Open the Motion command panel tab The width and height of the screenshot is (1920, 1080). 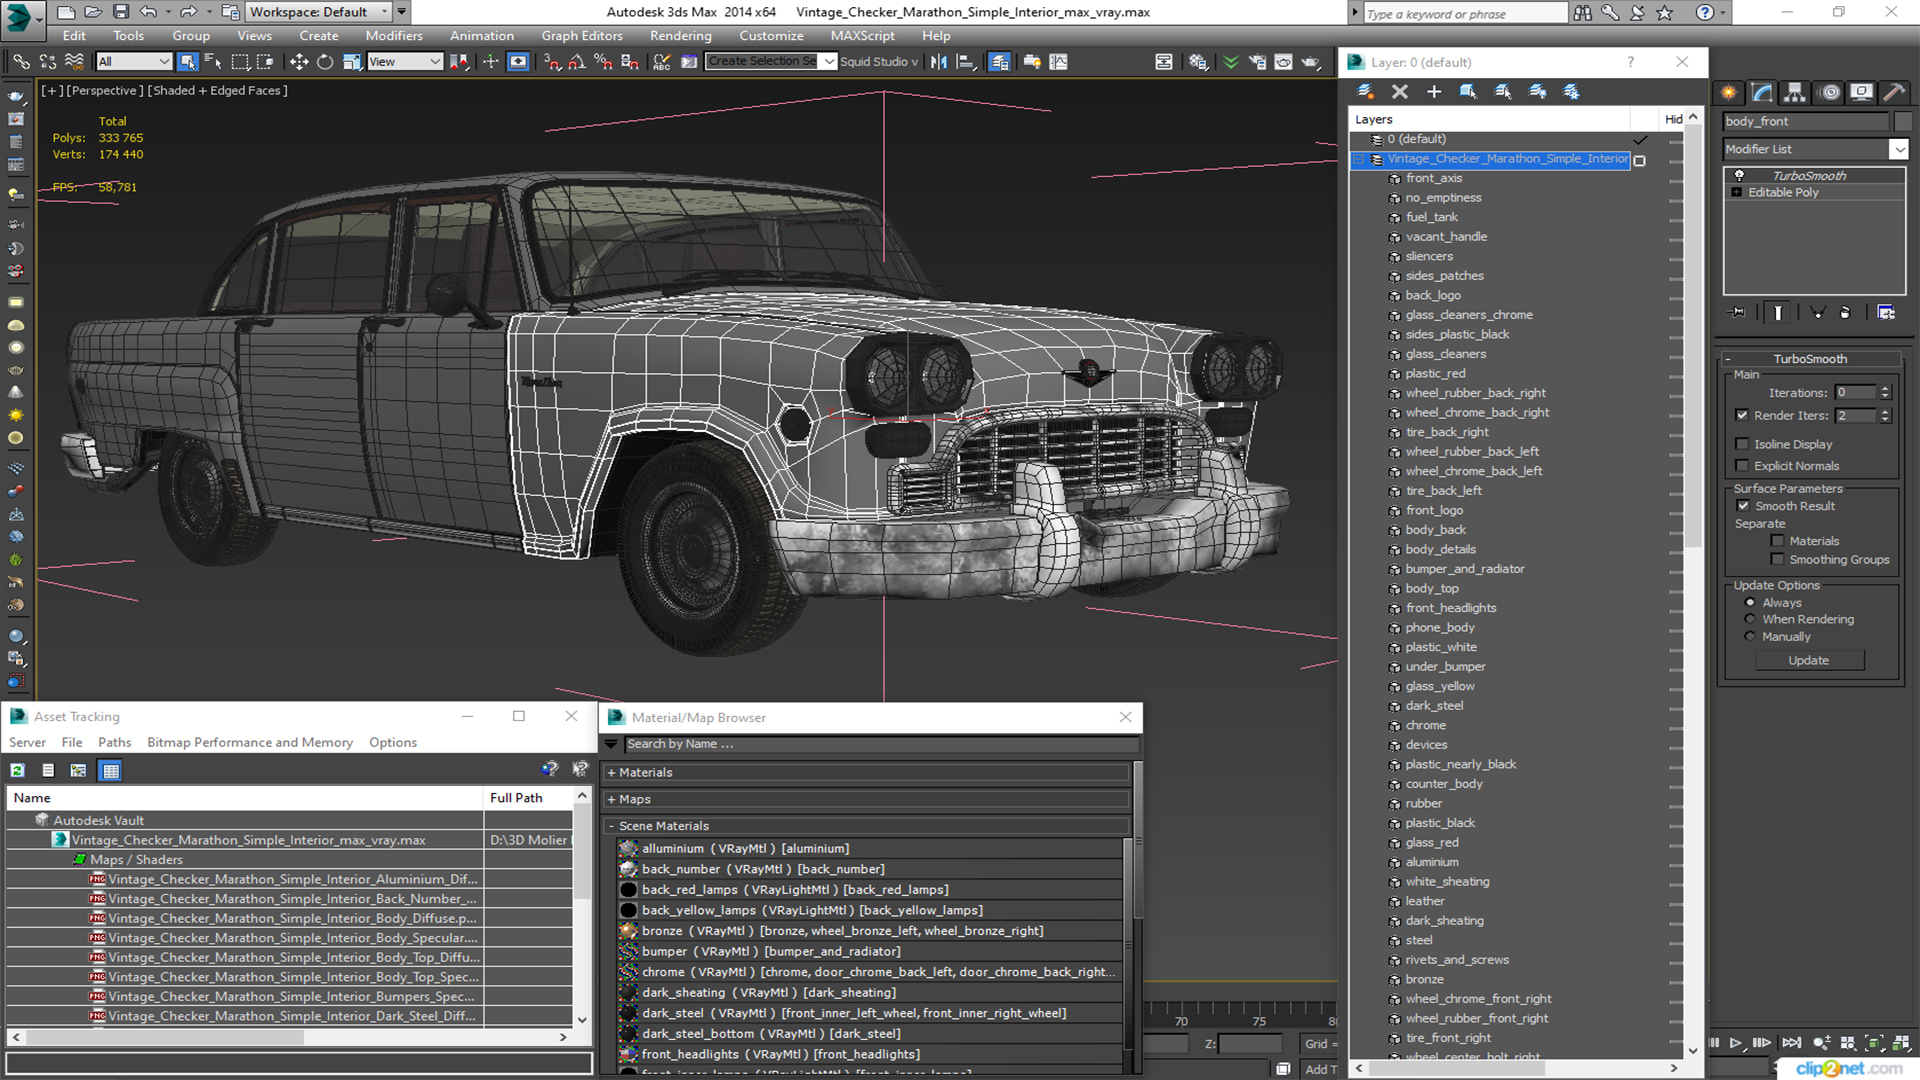click(1830, 92)
